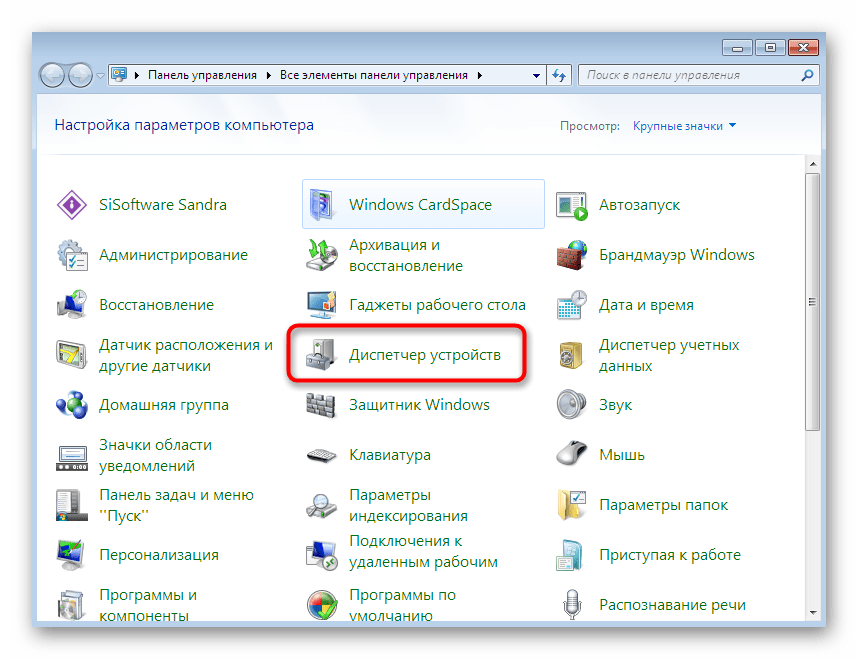
Task: Click the Автозапуск icon
Action: 572,205
